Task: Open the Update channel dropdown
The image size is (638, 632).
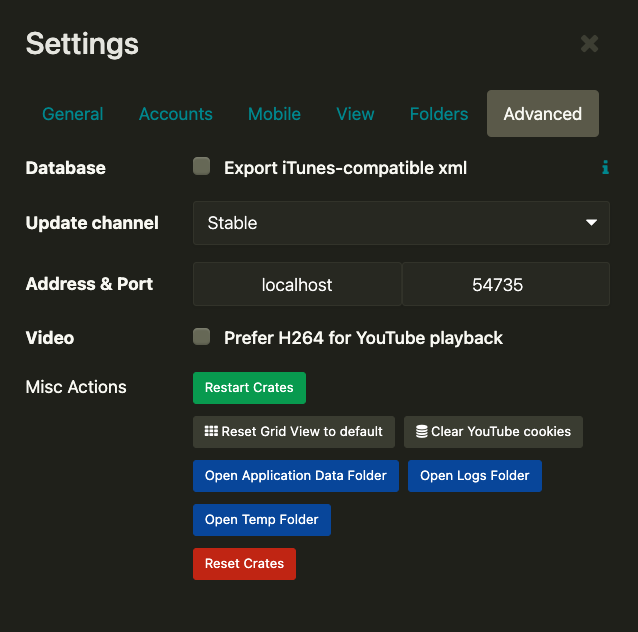Action: [400, 223]
